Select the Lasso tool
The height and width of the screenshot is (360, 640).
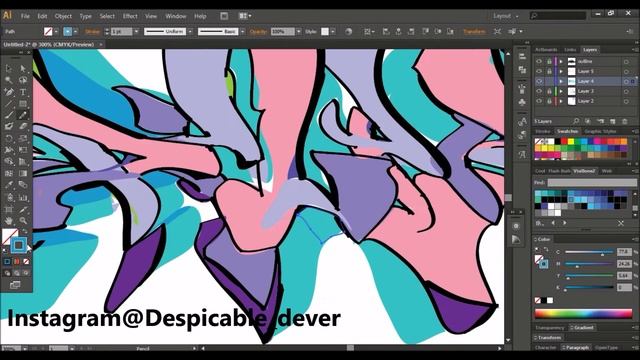pyautogui.click(x=23, y=80)
